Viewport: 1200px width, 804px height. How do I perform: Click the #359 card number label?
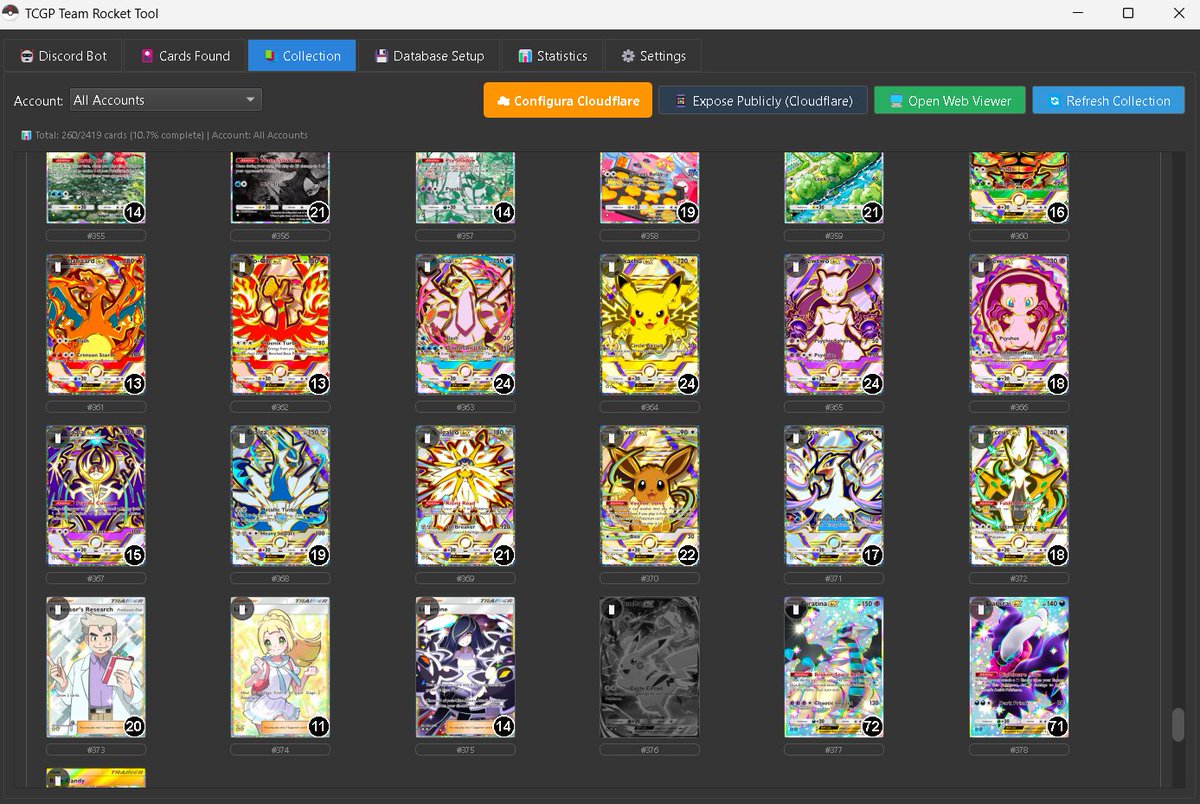(834, 236)
